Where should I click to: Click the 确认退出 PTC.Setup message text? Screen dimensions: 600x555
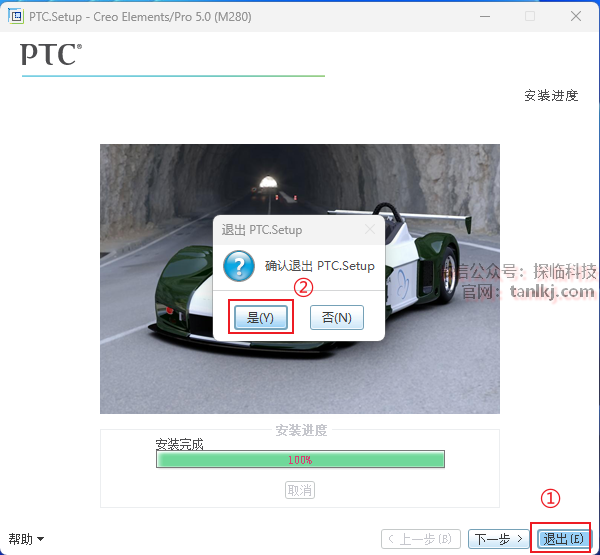pyautogui.click(x=320, y=266)
